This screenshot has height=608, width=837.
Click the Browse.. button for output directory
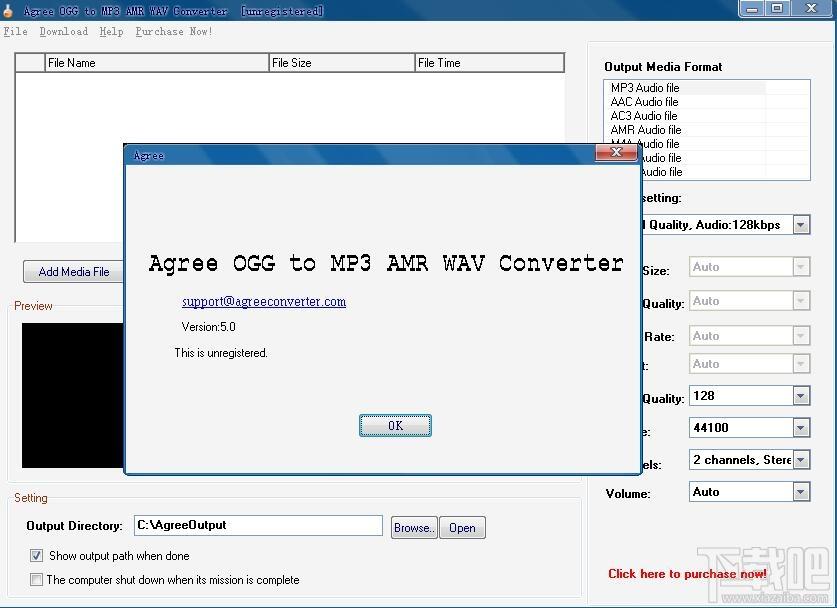coord(414,527)
